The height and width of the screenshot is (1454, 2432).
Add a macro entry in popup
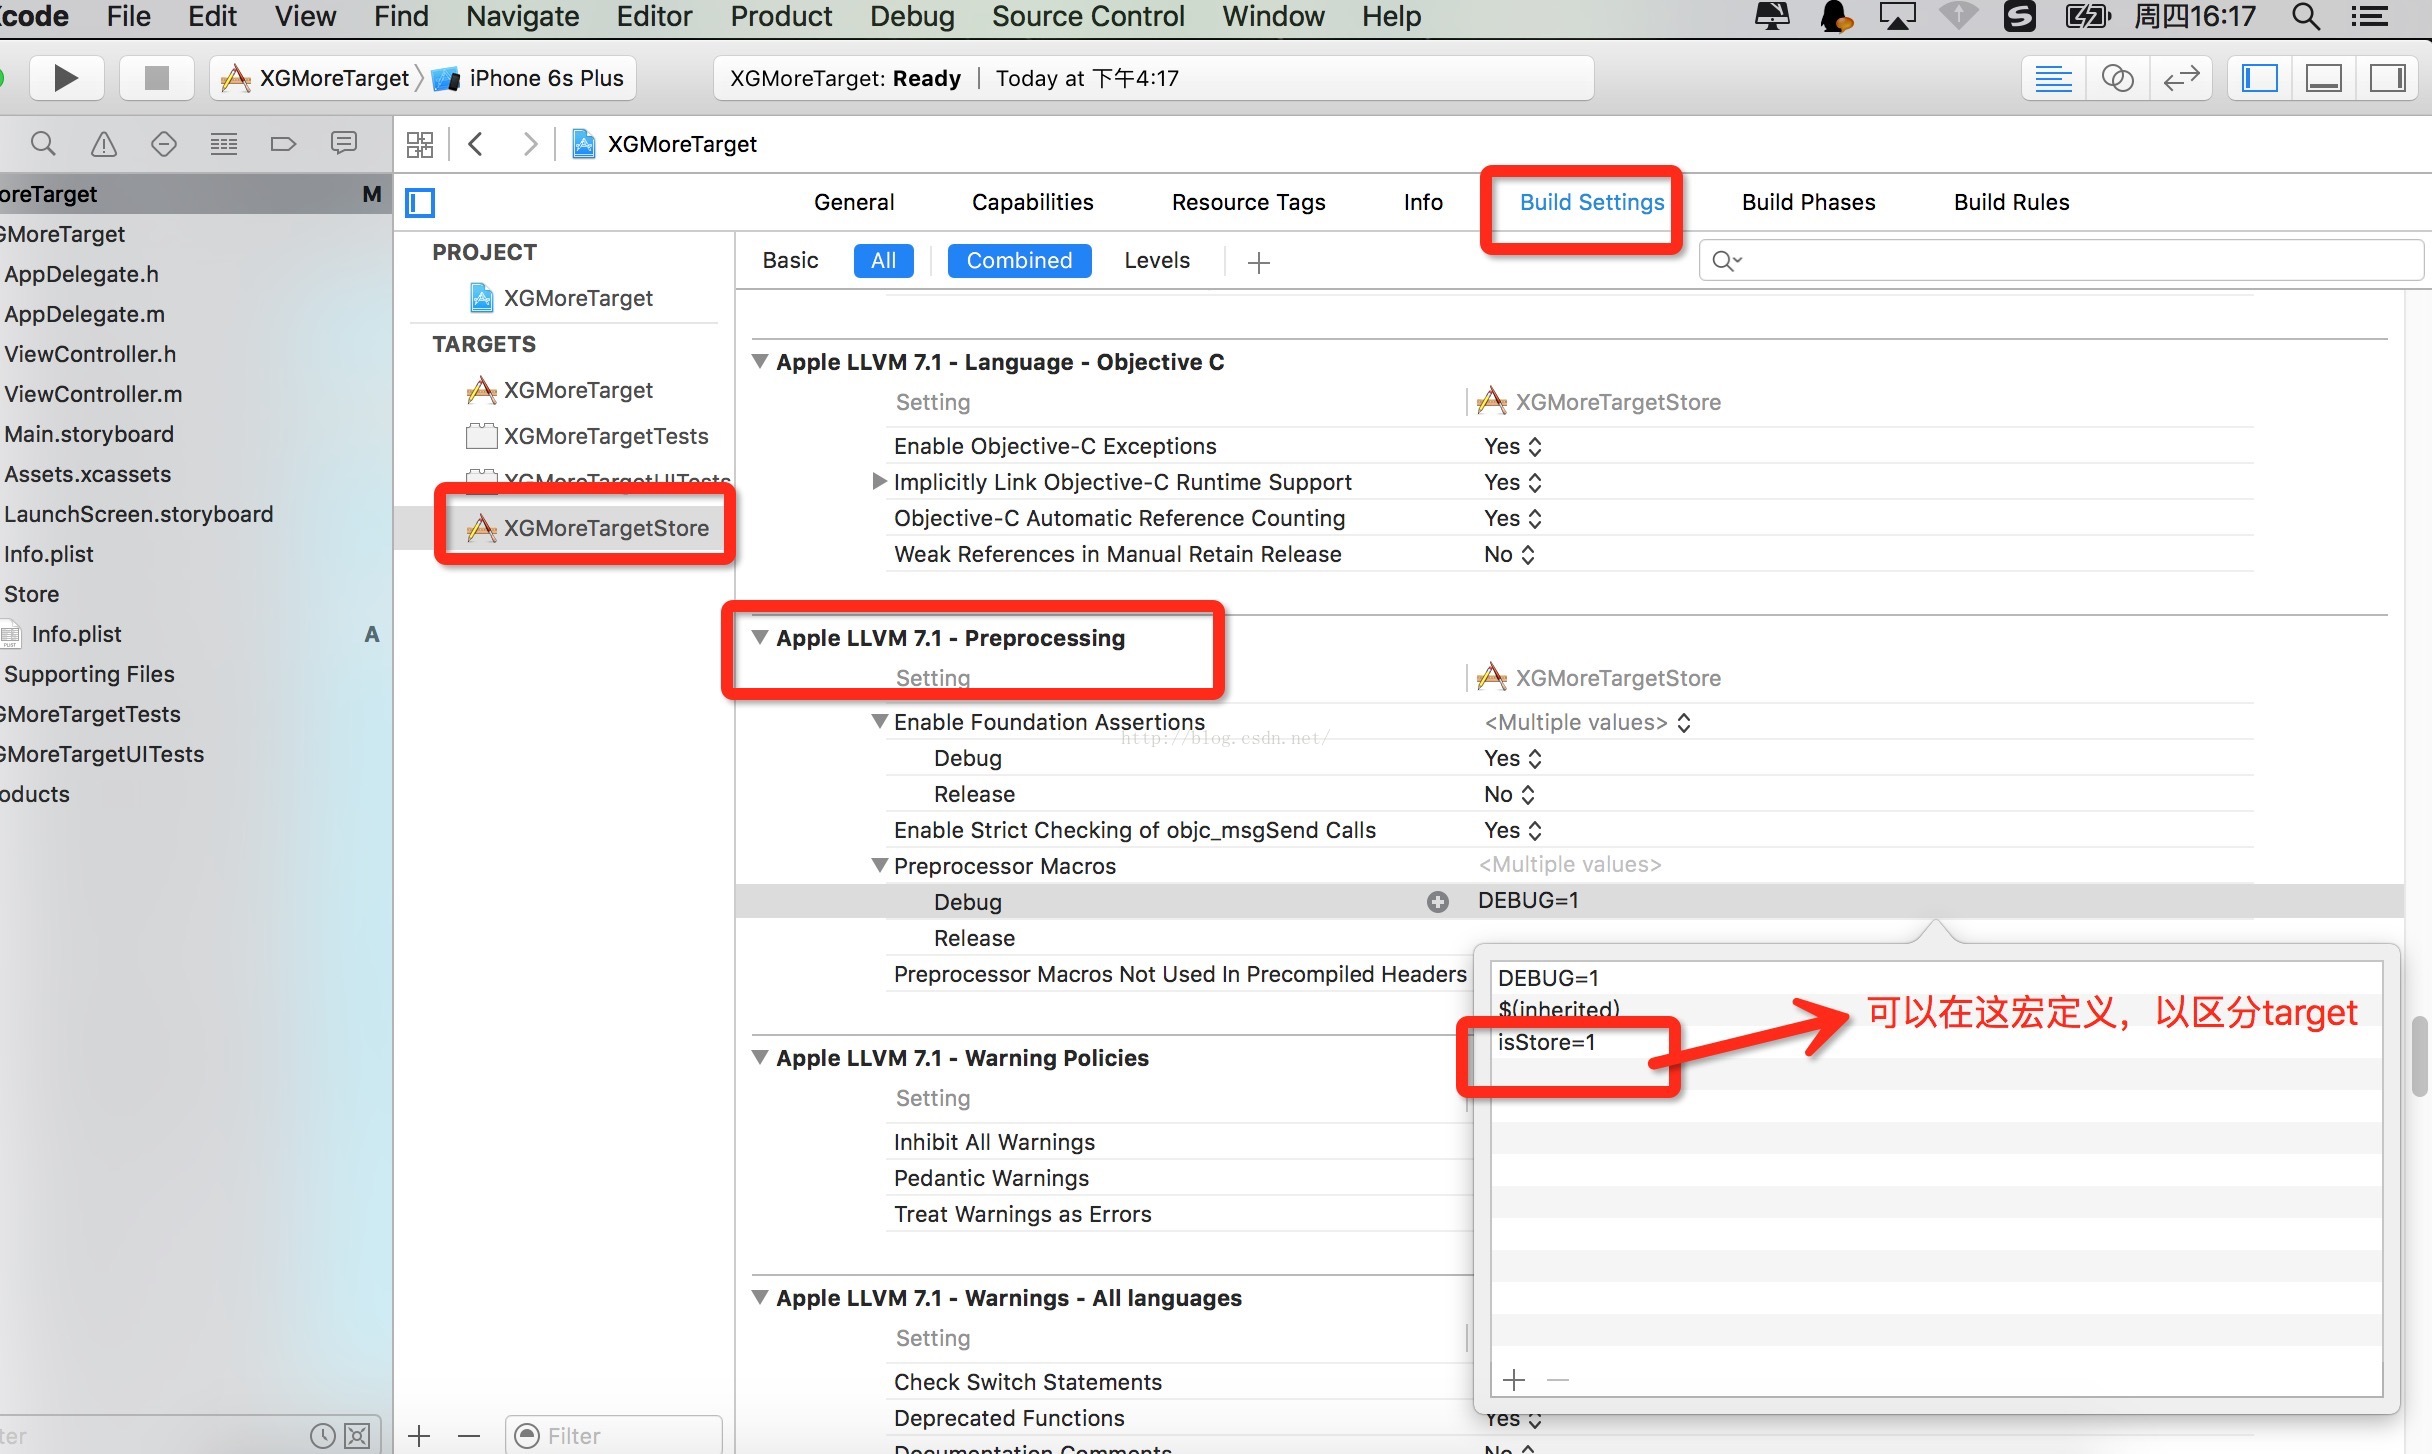click(1514, 1380)
